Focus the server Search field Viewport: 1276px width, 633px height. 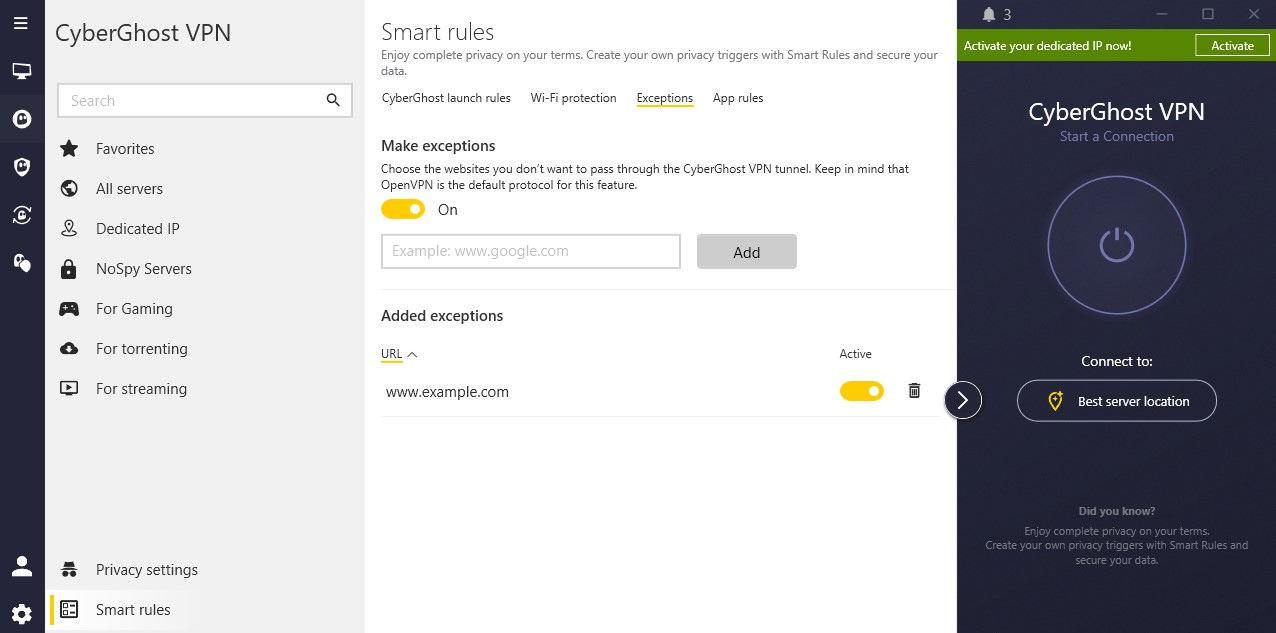(205, 101)
